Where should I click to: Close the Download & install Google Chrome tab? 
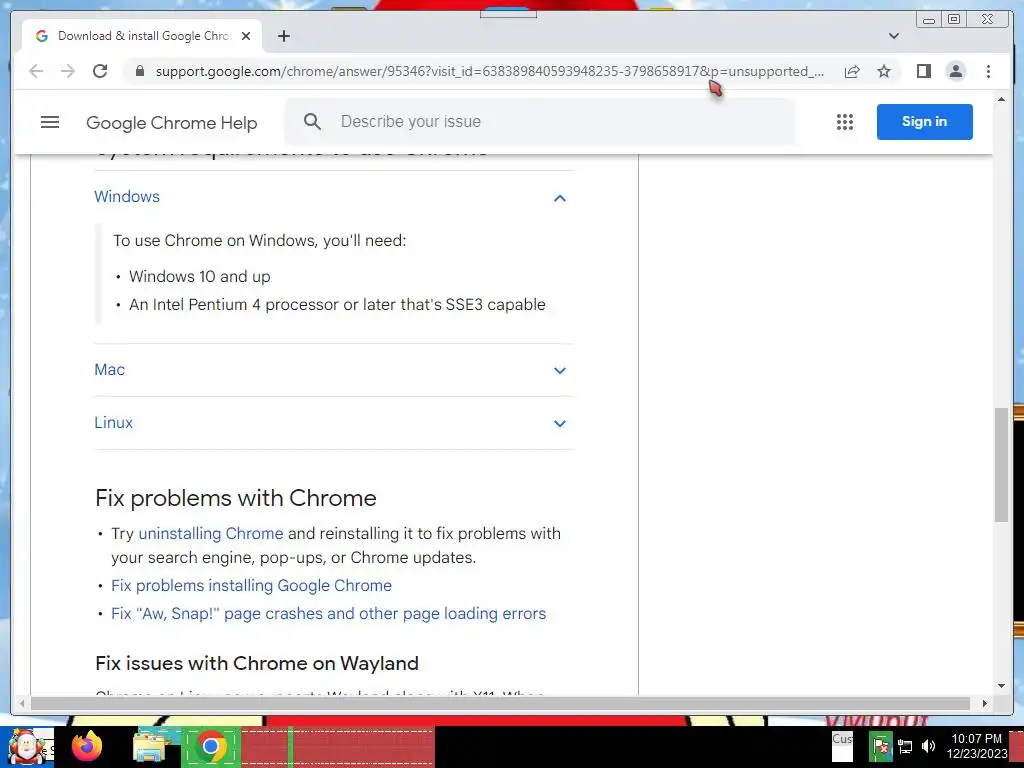[x=246, y=36]
